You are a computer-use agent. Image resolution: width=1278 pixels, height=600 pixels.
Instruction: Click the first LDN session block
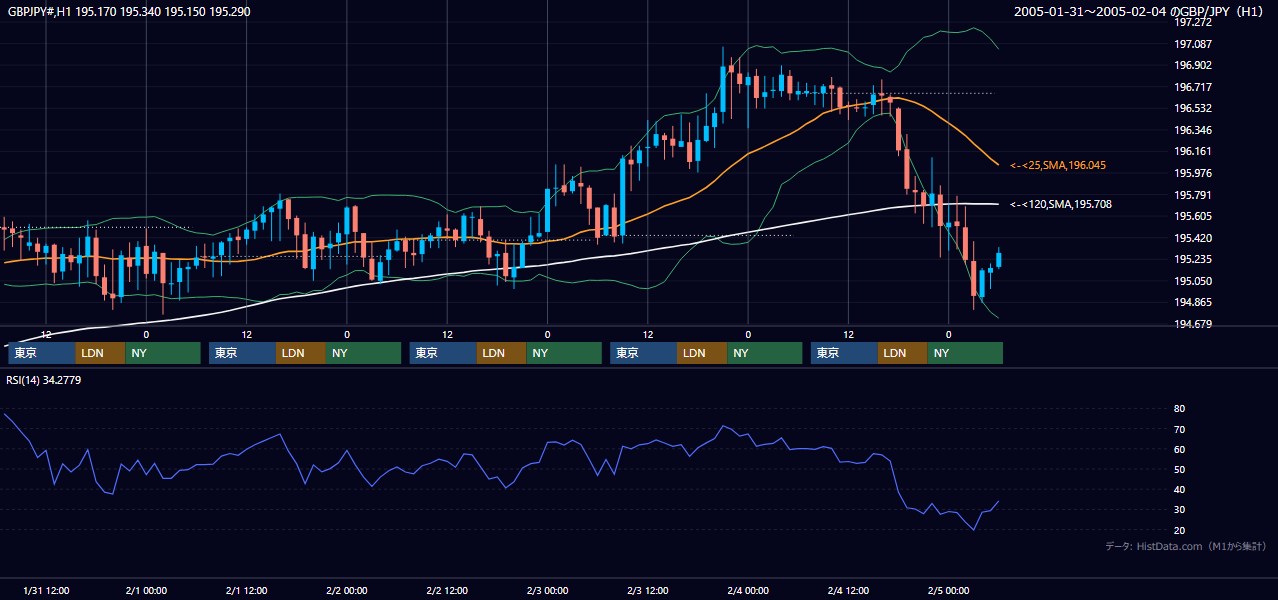100,353
